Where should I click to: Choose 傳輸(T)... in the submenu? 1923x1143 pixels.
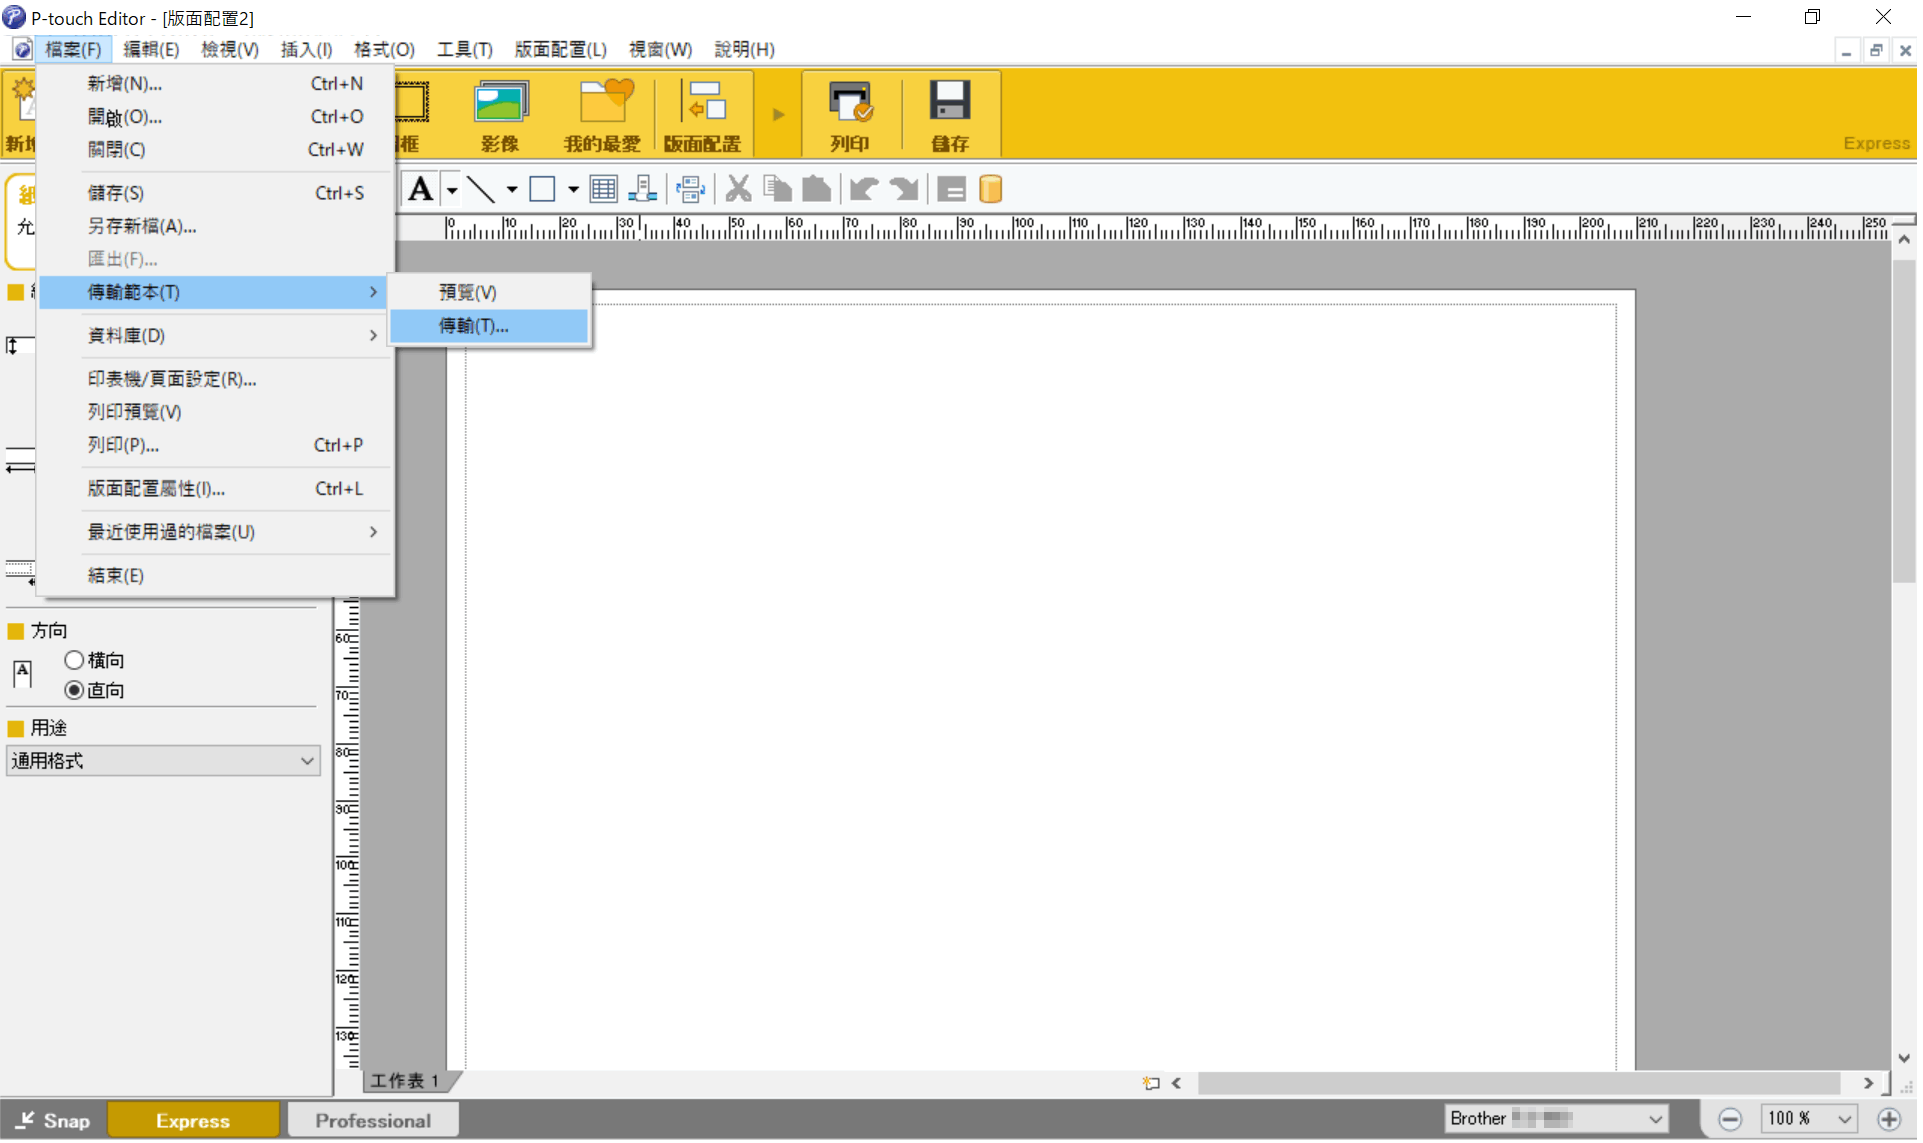coord(490,327)
